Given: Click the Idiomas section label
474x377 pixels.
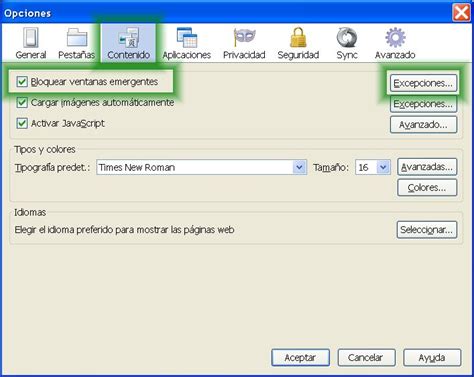Looking at the screenshot, I should (x=30, y=212).
